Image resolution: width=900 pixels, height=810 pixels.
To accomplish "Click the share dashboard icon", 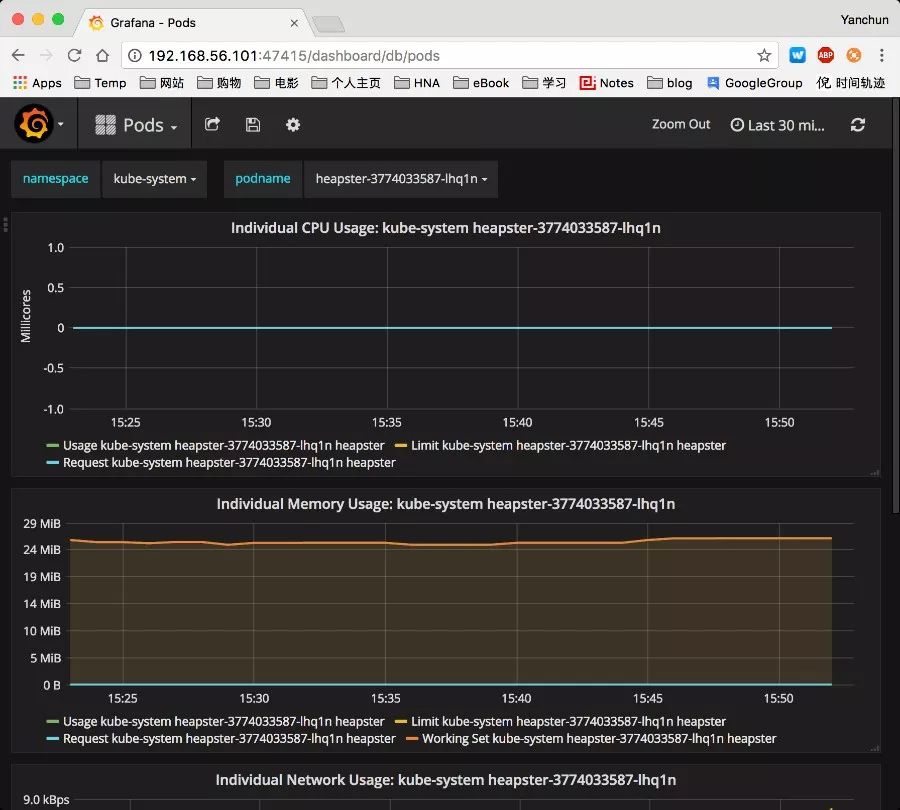I will pyautogui.click(x=212, y=125).
